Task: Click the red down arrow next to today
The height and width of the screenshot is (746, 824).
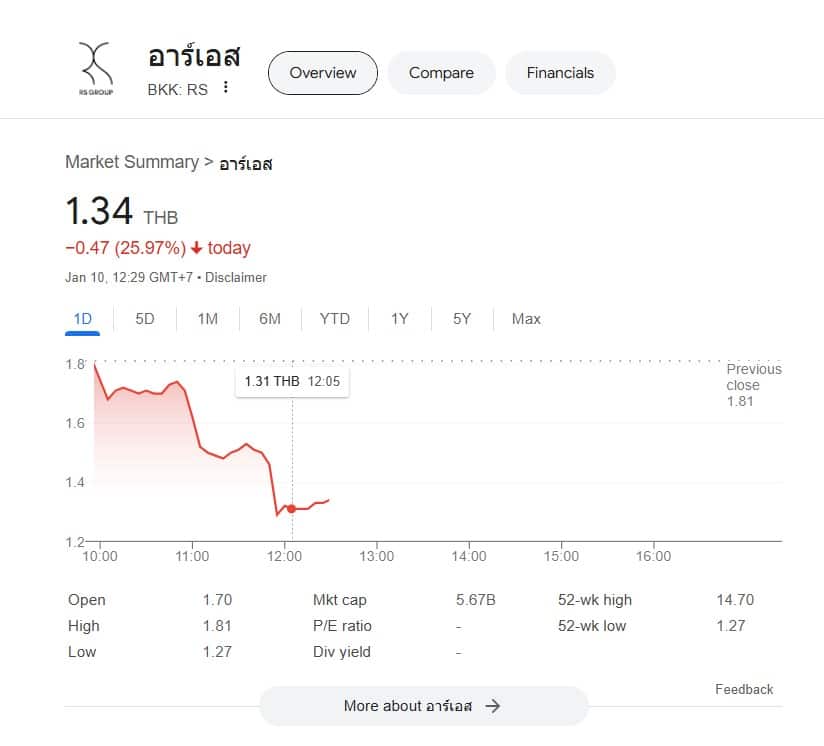Action: [x=197, y=248]
